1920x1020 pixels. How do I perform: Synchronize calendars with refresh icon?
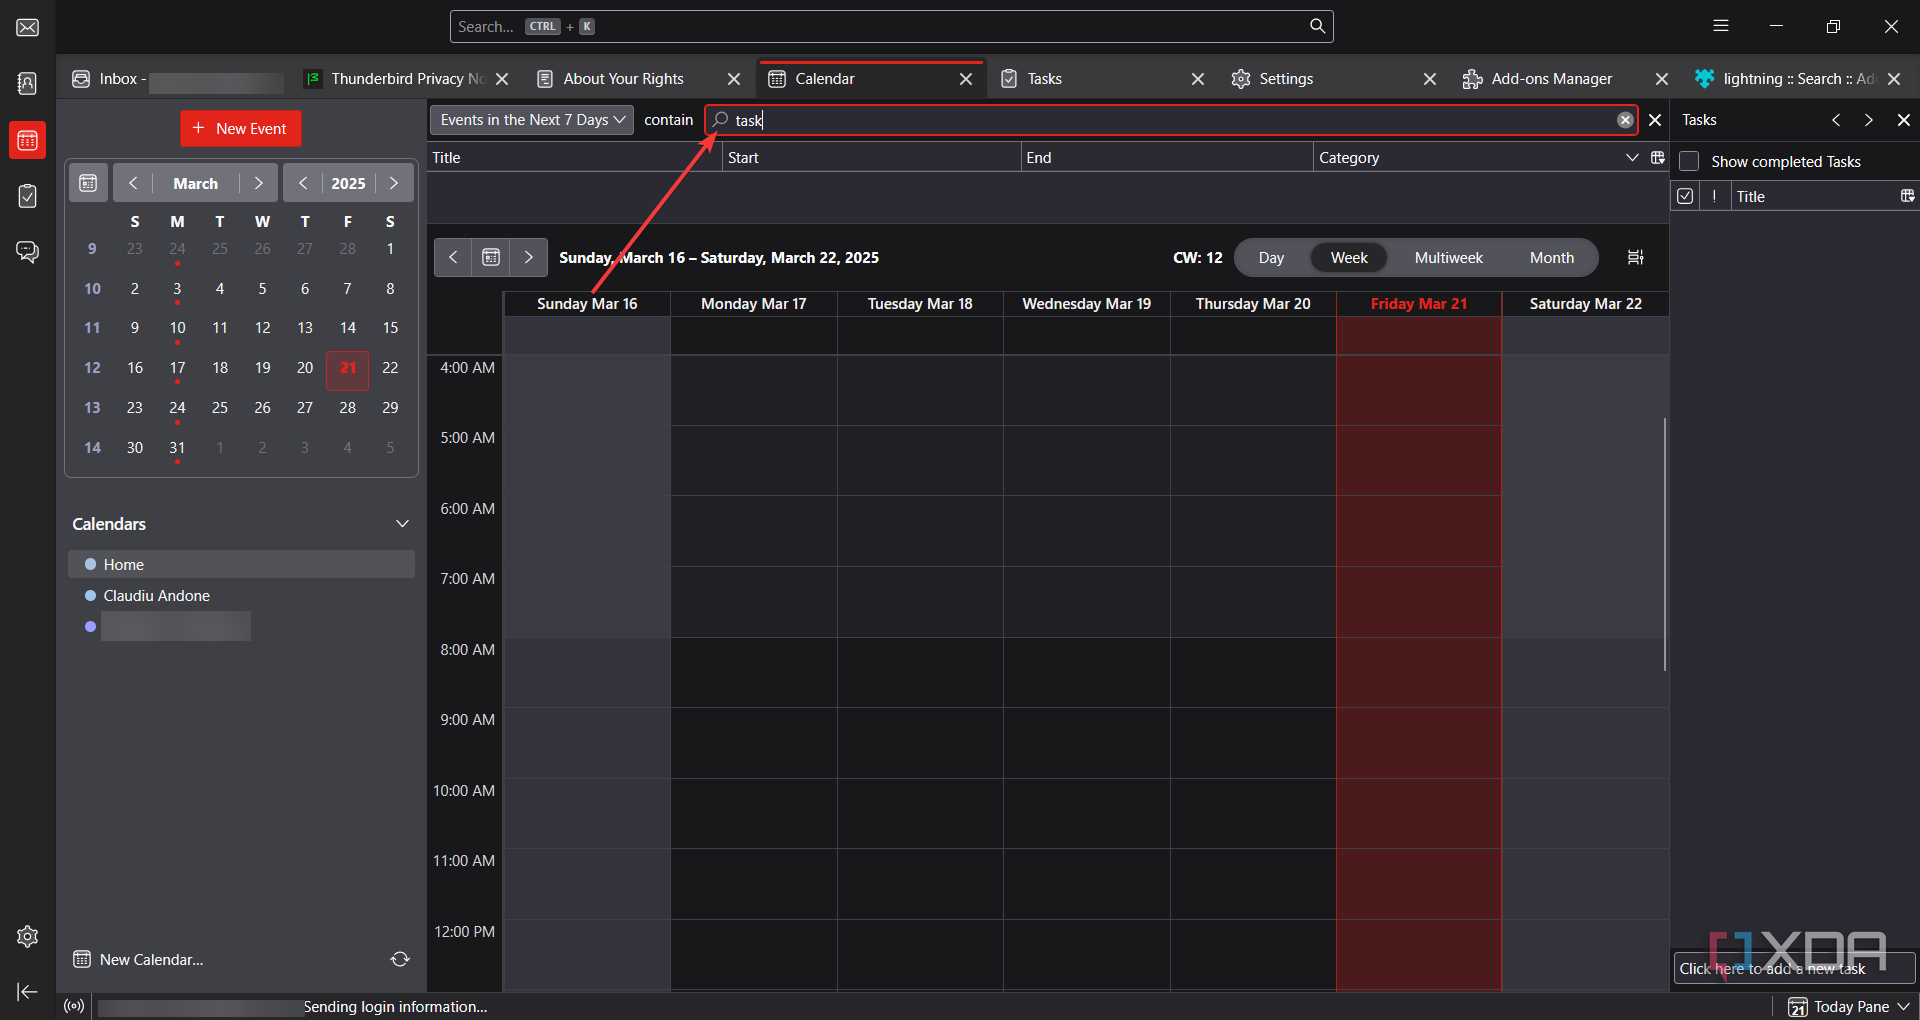[400, 959]
